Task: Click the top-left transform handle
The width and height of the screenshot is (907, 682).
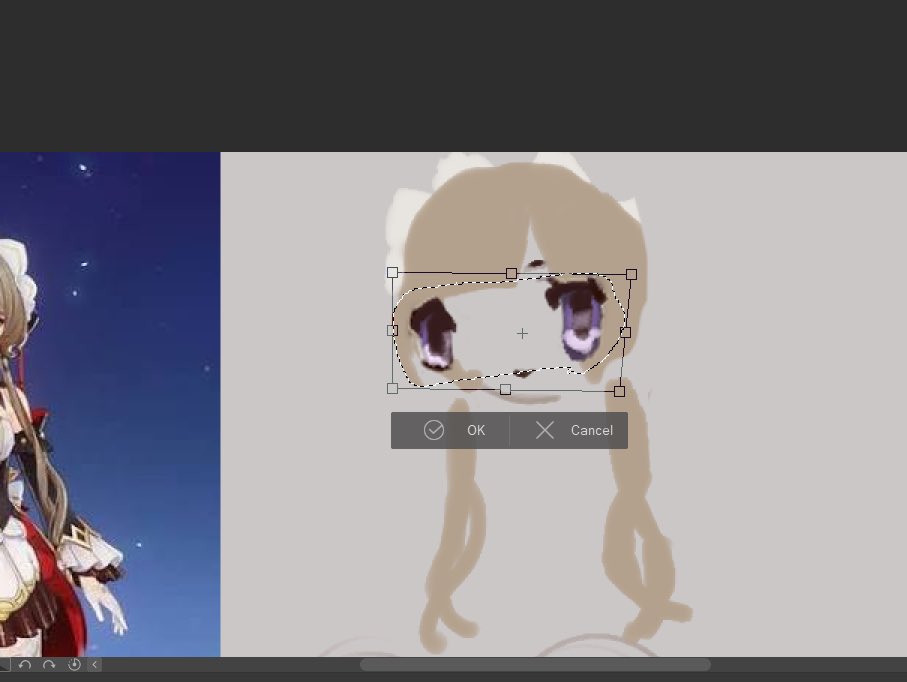Action: [392, 272]
